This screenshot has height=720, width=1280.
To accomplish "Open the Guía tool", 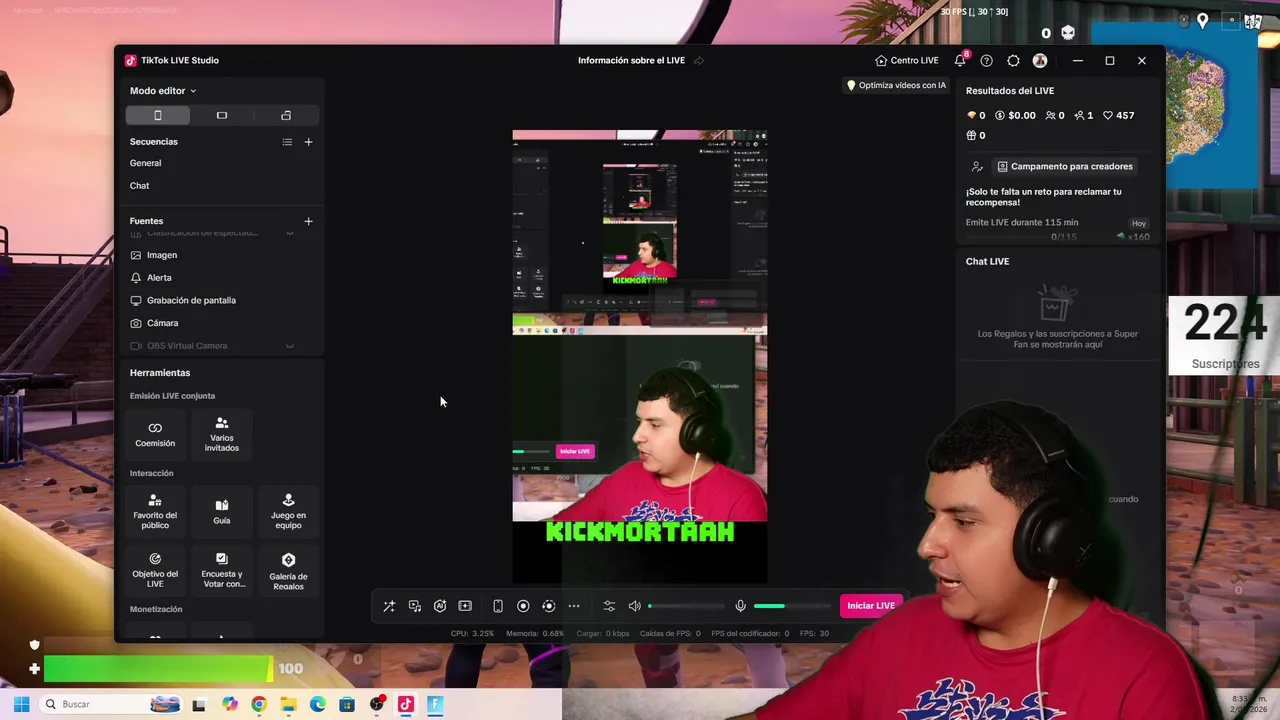I will (222, 511).
